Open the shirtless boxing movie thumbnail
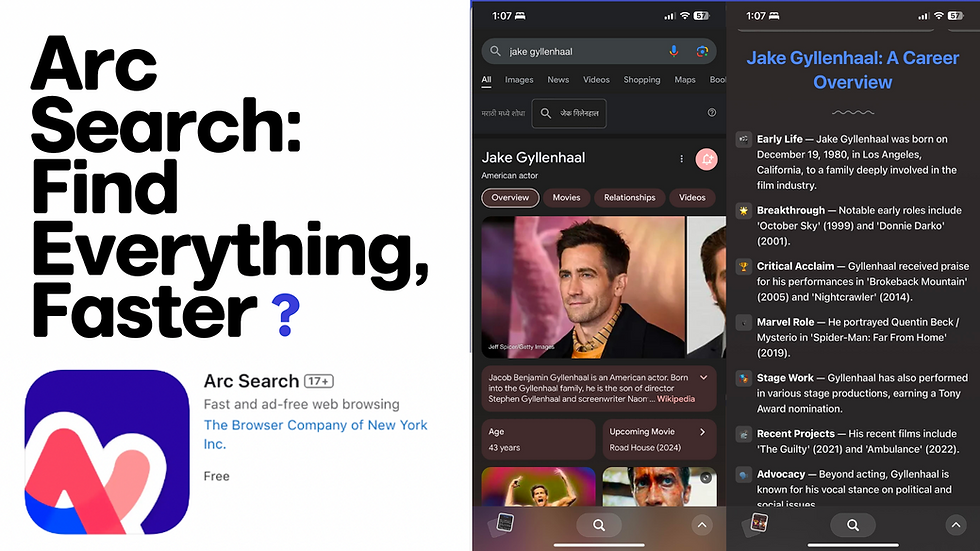980x551 pixels. (538, 487)
